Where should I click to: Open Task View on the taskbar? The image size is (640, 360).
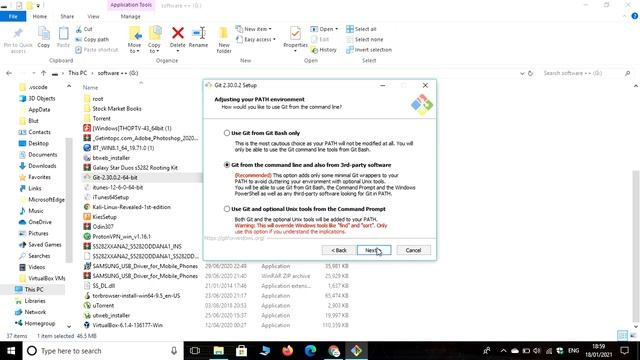coord(195,351)
